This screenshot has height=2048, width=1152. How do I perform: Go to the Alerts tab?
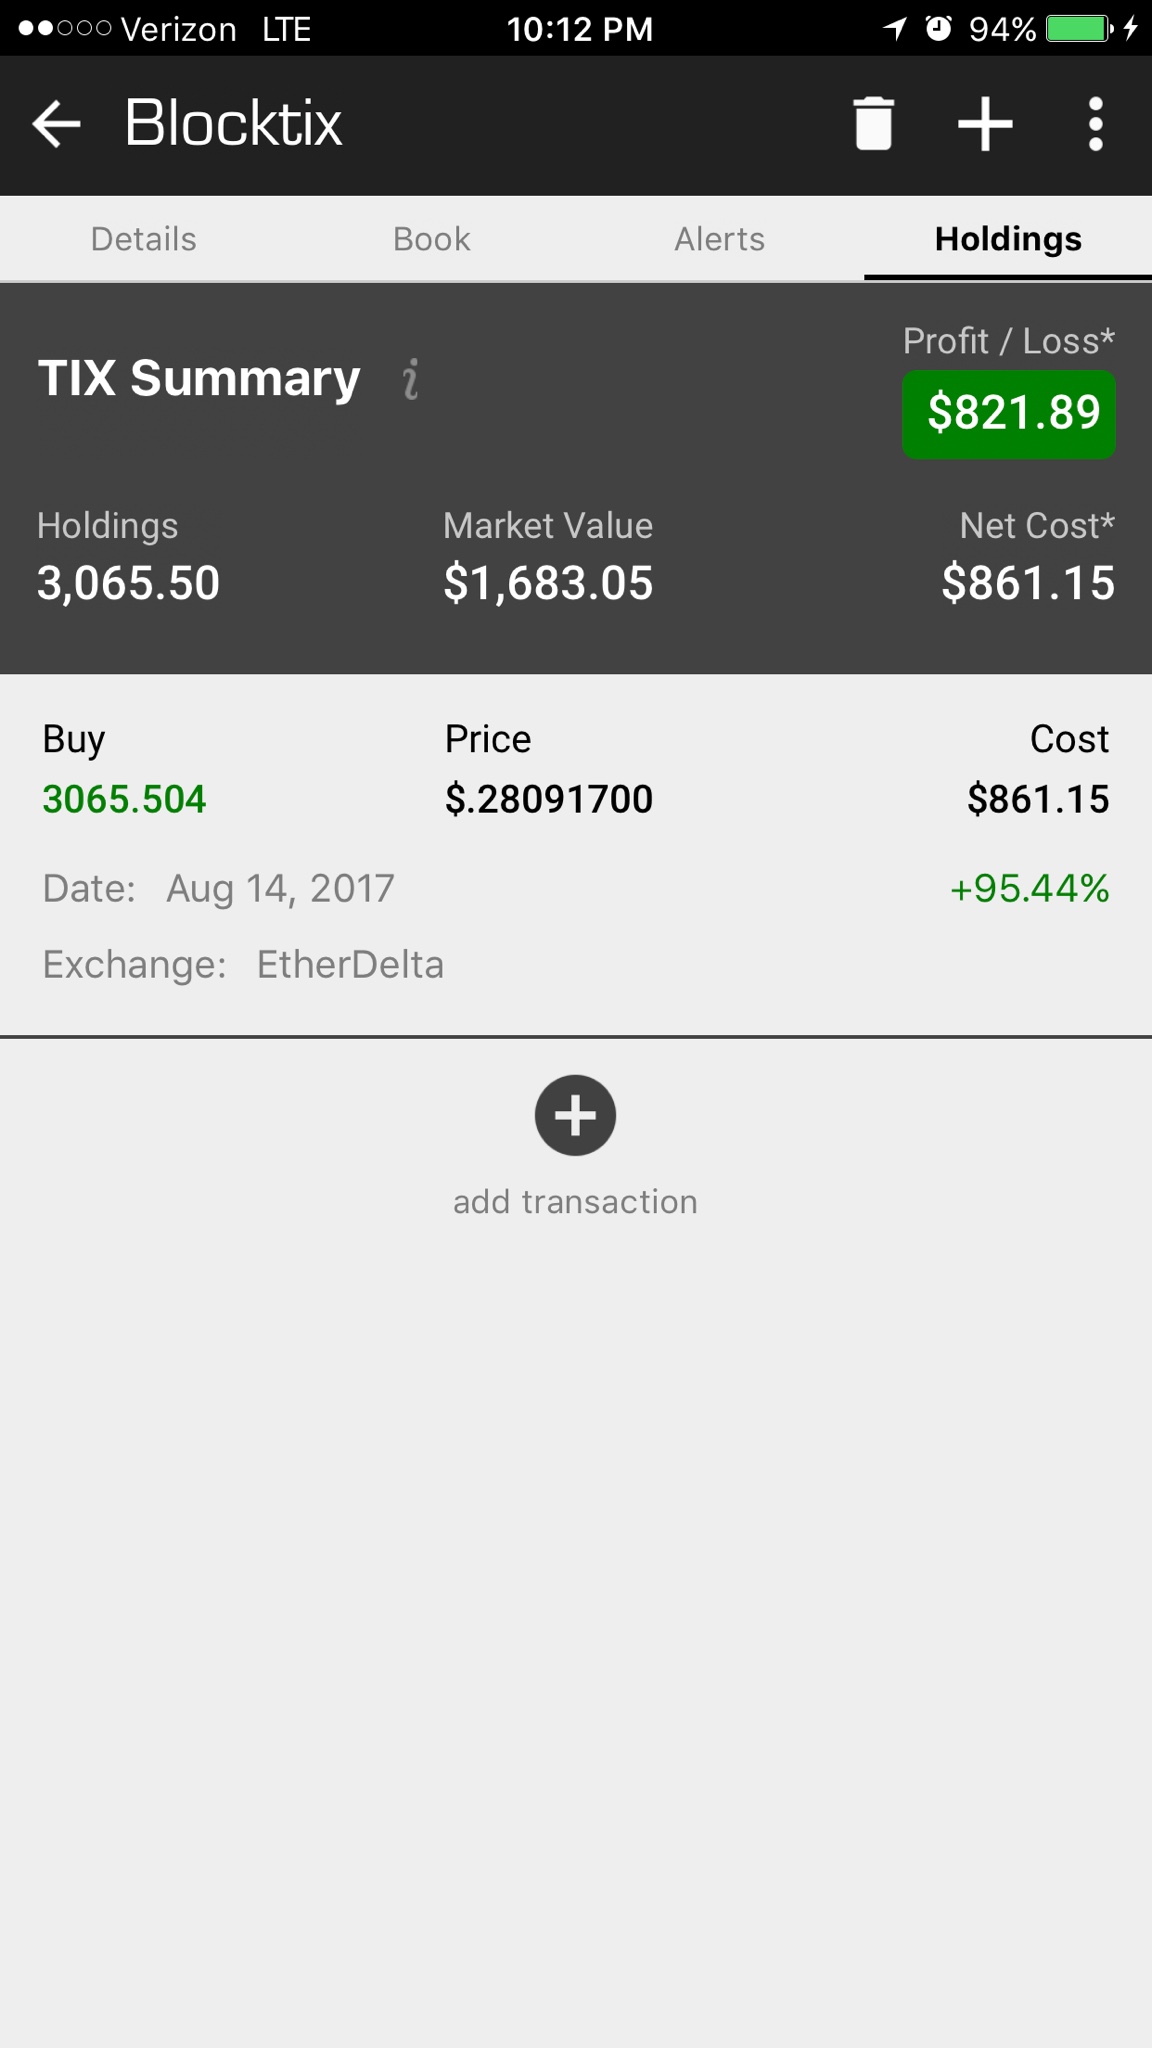[x=720, y=239]
